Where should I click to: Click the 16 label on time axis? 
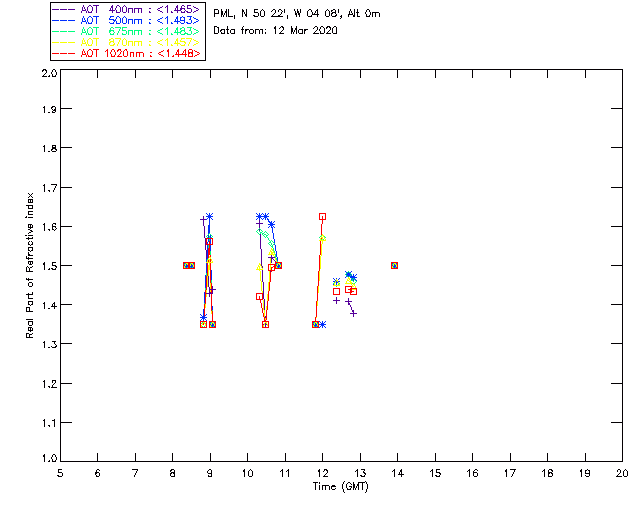pos(473,473)
